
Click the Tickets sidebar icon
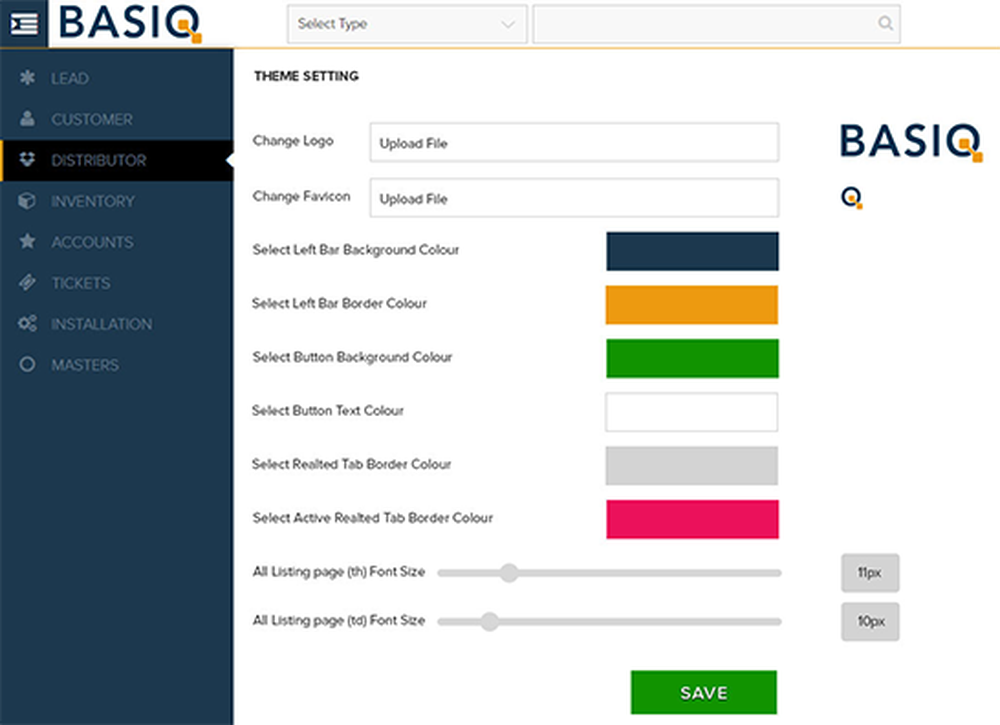pos(28,283)
